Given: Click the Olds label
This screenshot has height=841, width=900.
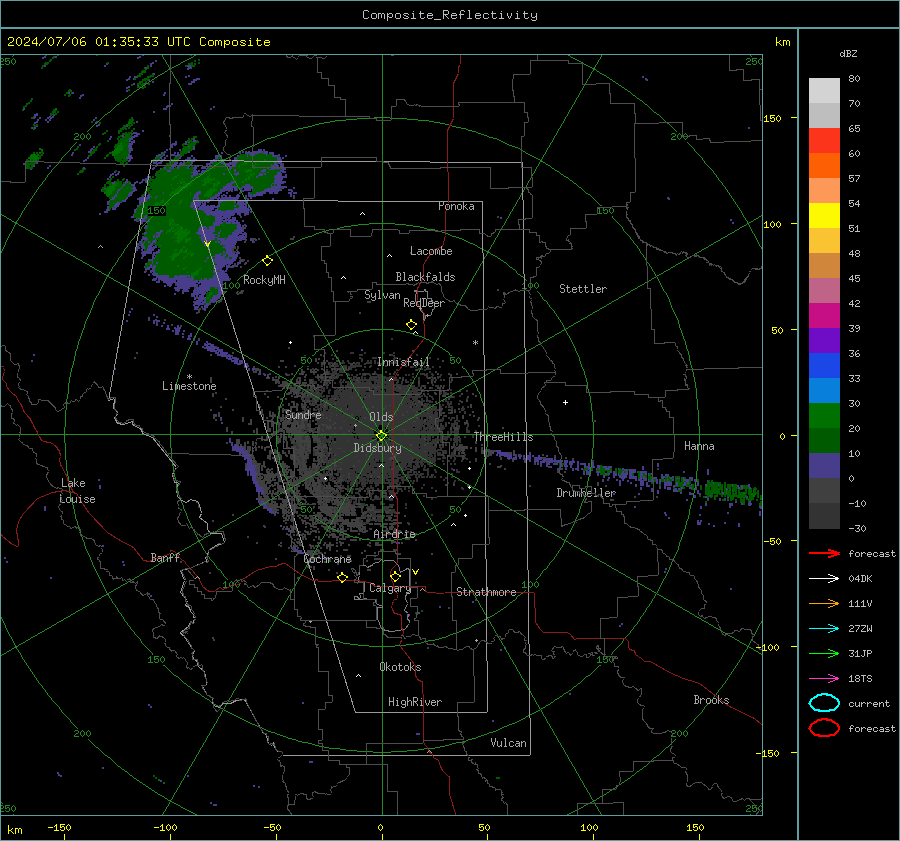Looking at the screenshot, I should pos(381,417).
